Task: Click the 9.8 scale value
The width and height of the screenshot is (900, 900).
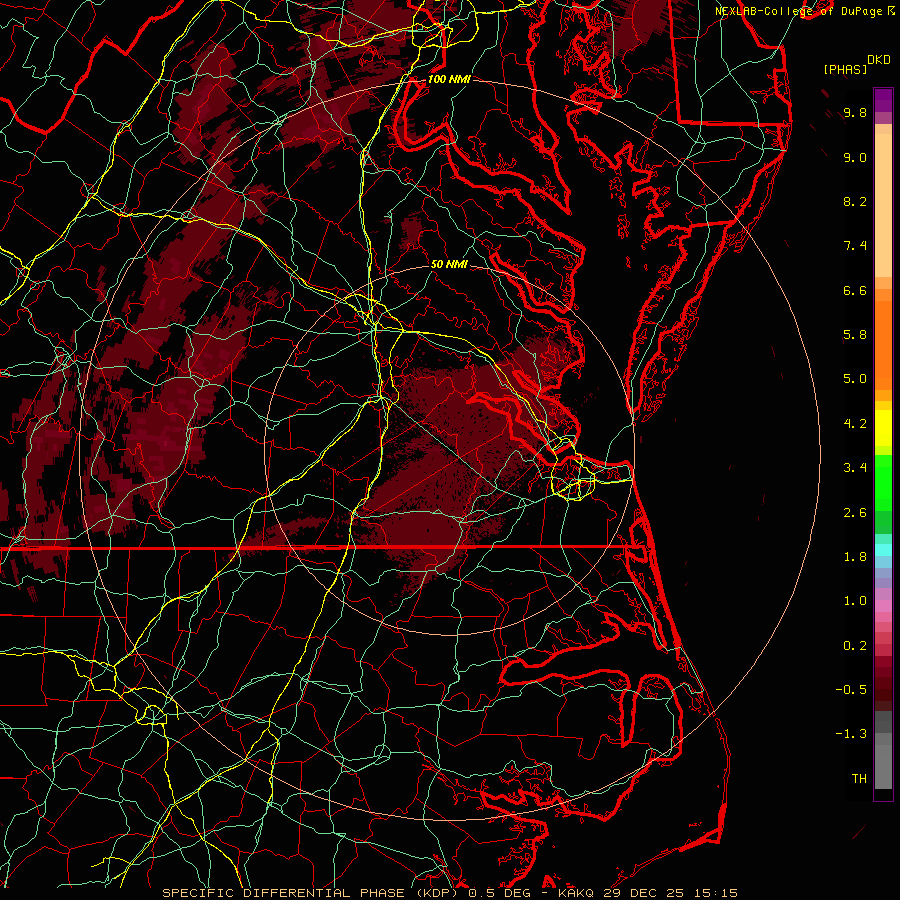Action: point(855,113)
